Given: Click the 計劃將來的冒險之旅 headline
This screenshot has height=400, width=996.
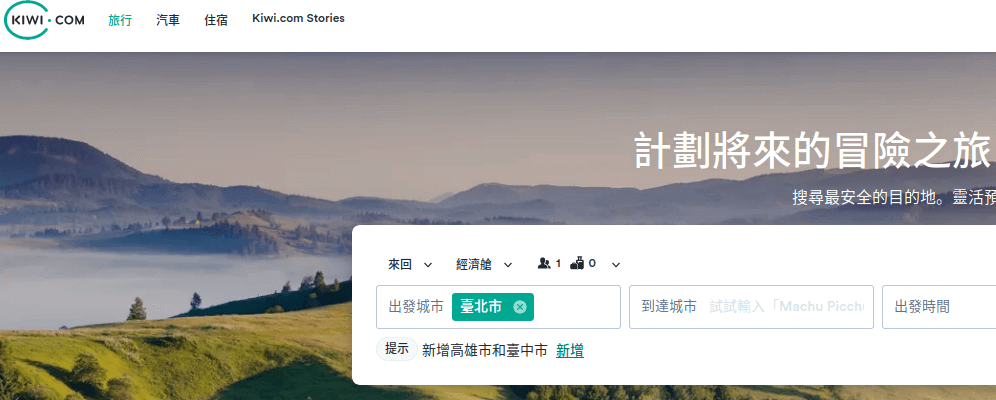Looking at the screenshot, I should 812,152.
